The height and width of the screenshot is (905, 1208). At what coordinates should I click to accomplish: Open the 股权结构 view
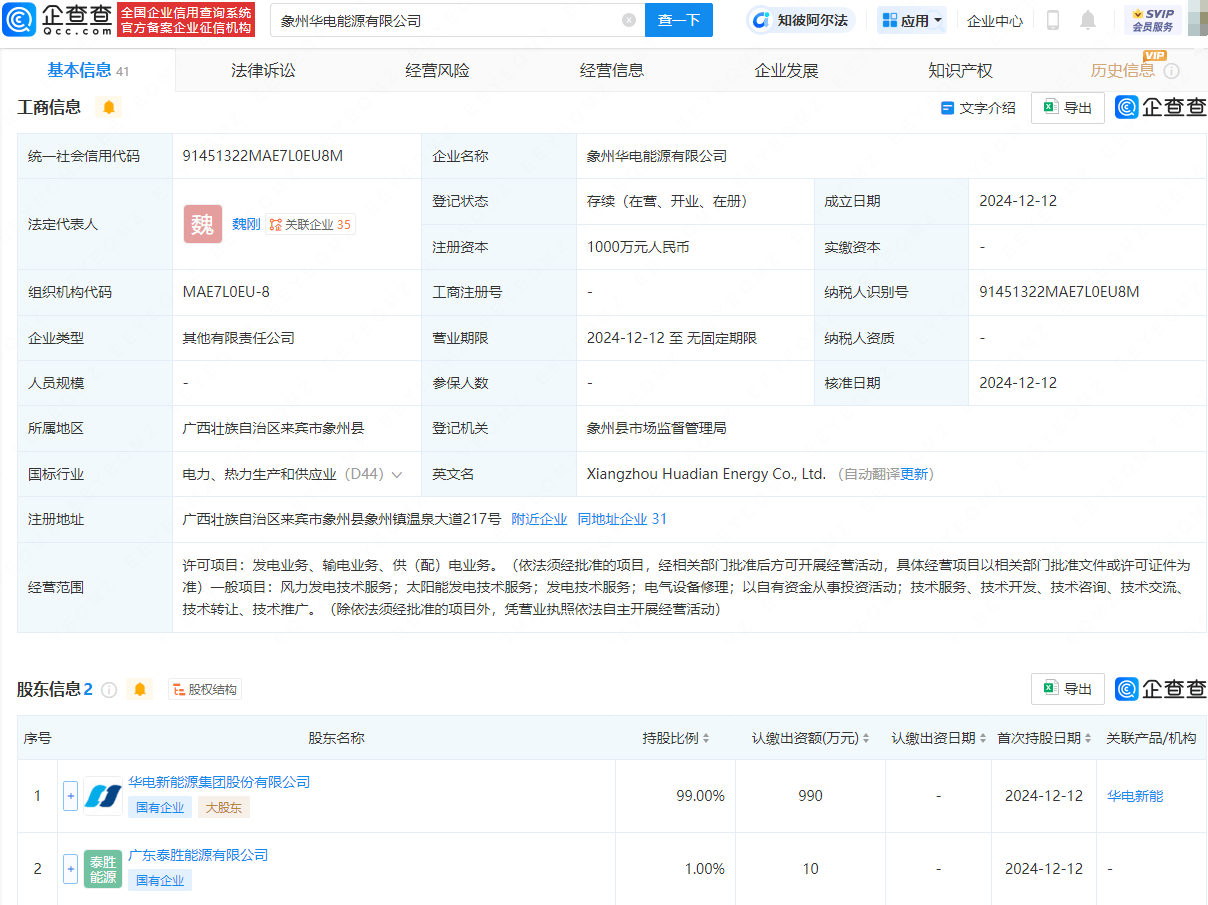[x=205, y=689]
